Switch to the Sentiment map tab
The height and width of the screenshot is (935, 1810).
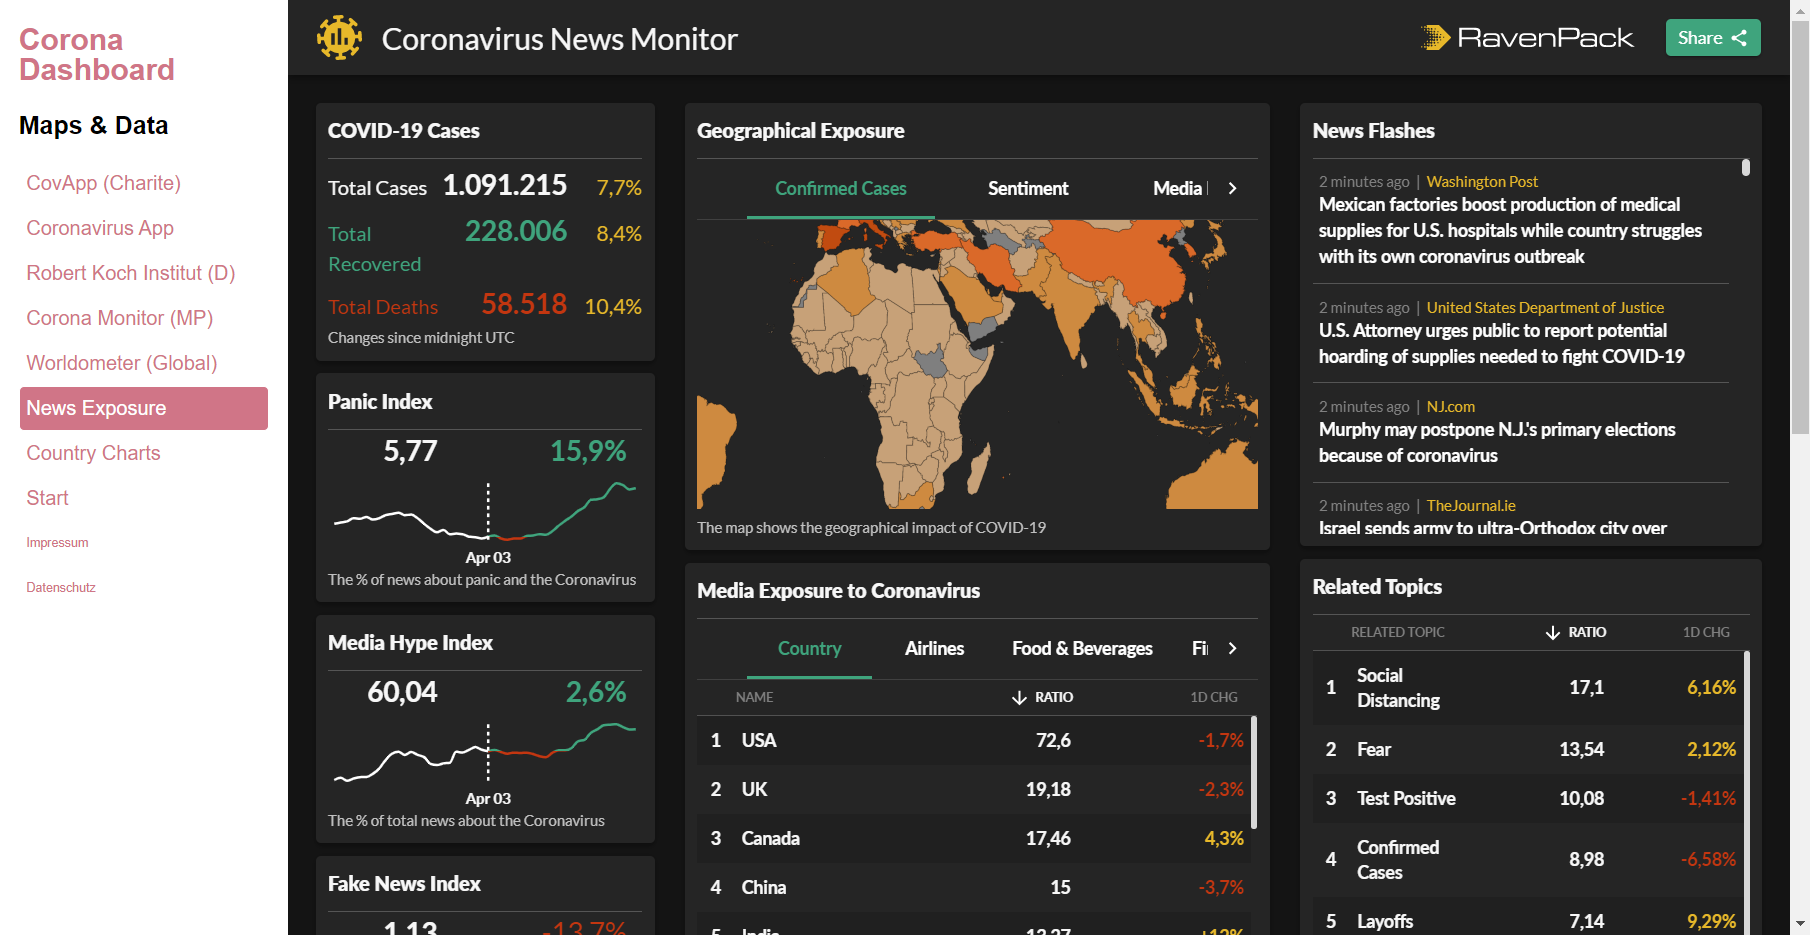[1028, 188]
